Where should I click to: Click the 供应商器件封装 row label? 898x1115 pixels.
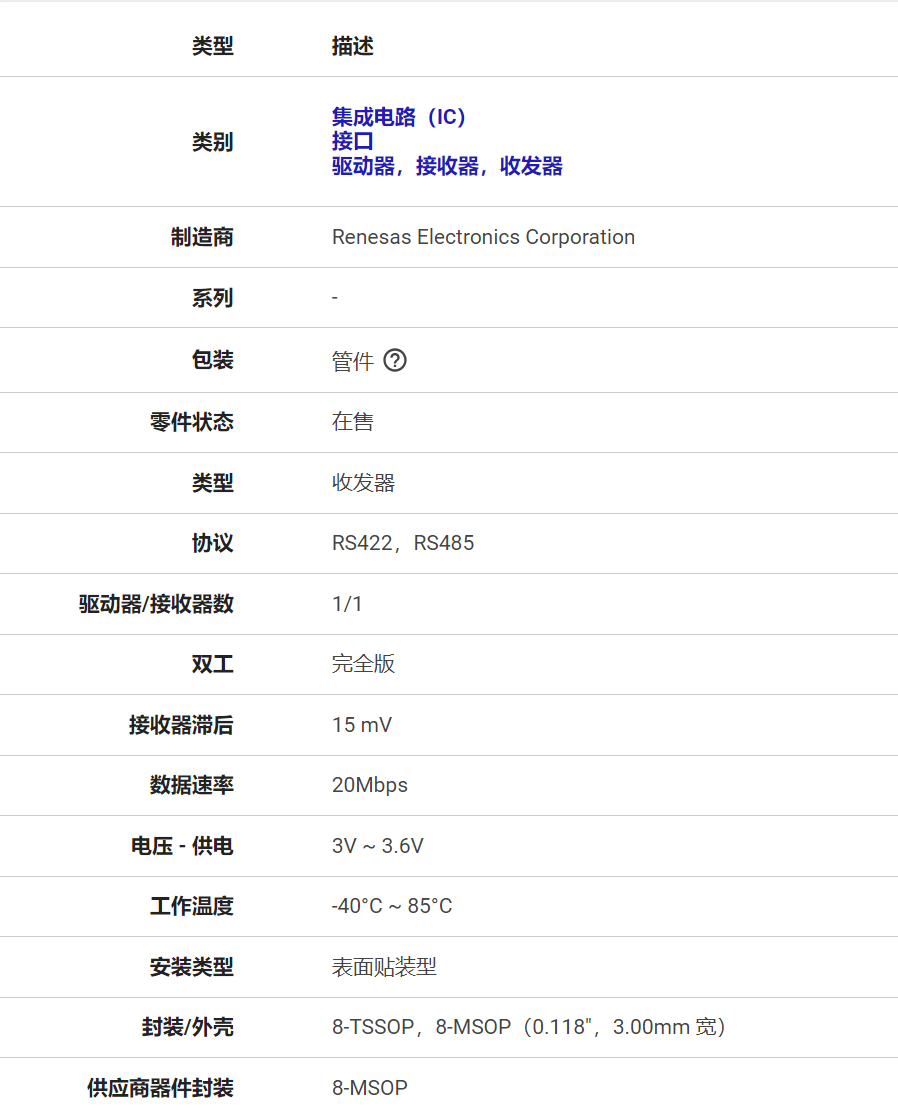160,1088
